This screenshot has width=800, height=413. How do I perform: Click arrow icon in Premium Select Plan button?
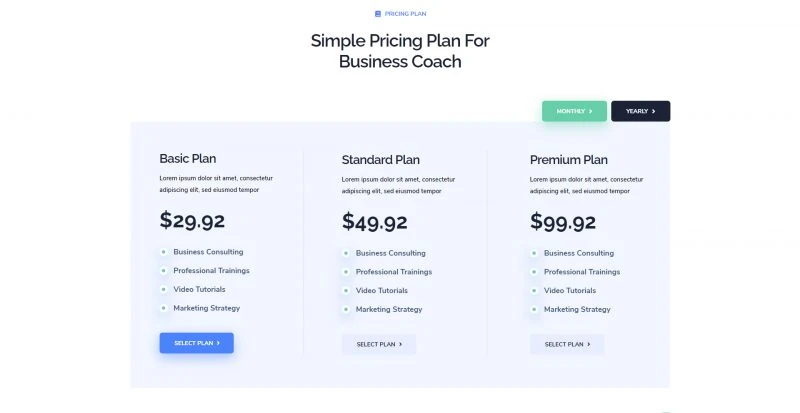pyautogui.click(x=589, y=345)
